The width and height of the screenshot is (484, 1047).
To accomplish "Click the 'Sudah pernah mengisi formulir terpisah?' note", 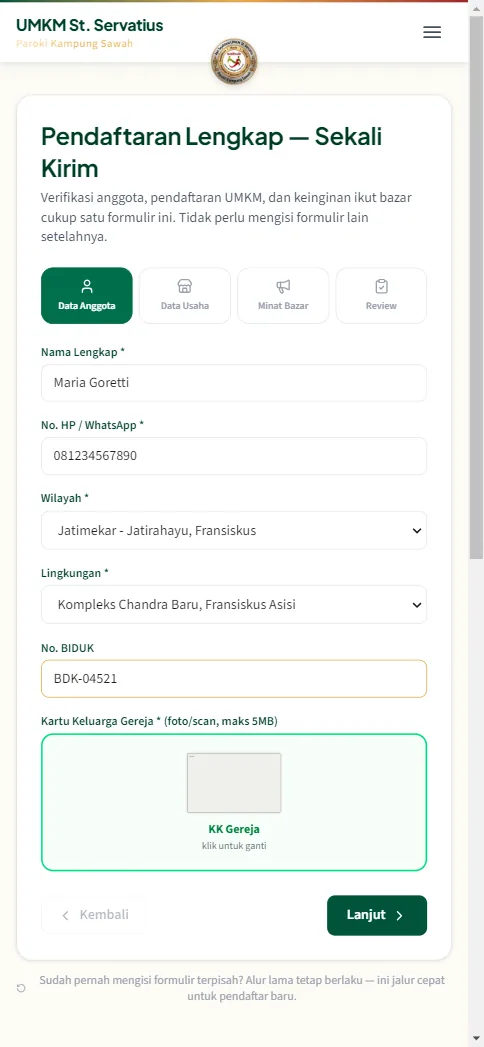I will (x=242, y=988).
